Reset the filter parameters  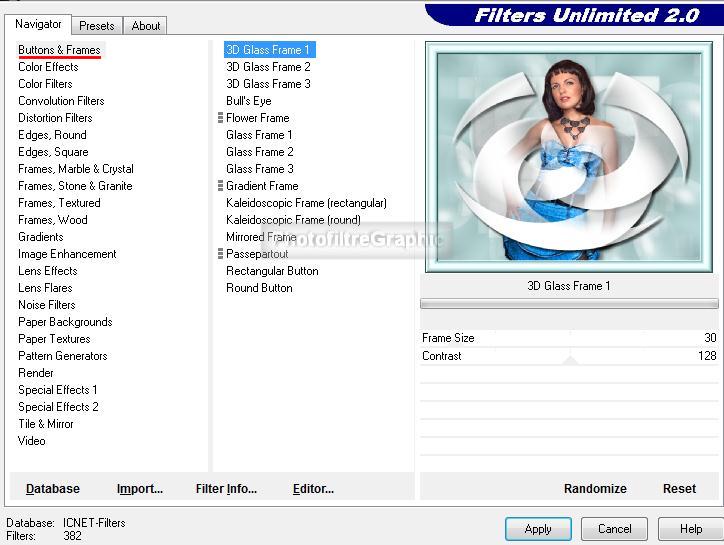[679, 489]
